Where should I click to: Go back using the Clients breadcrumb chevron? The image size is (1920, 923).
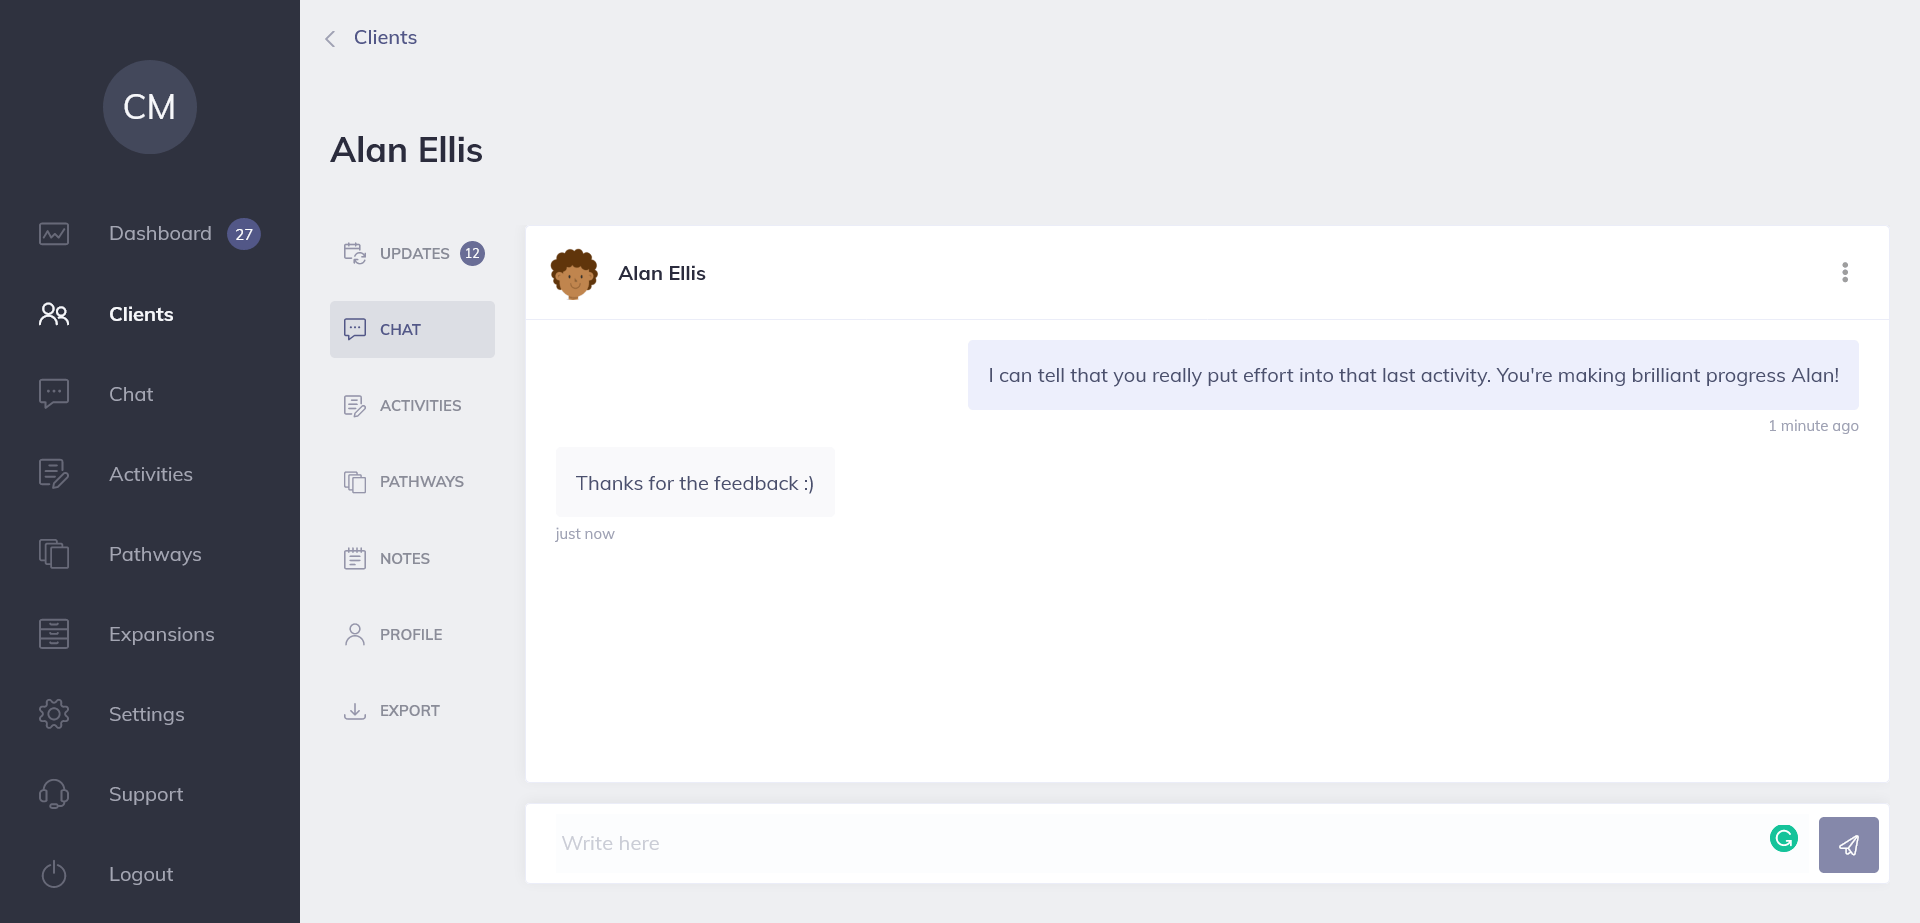click(330, 38)
